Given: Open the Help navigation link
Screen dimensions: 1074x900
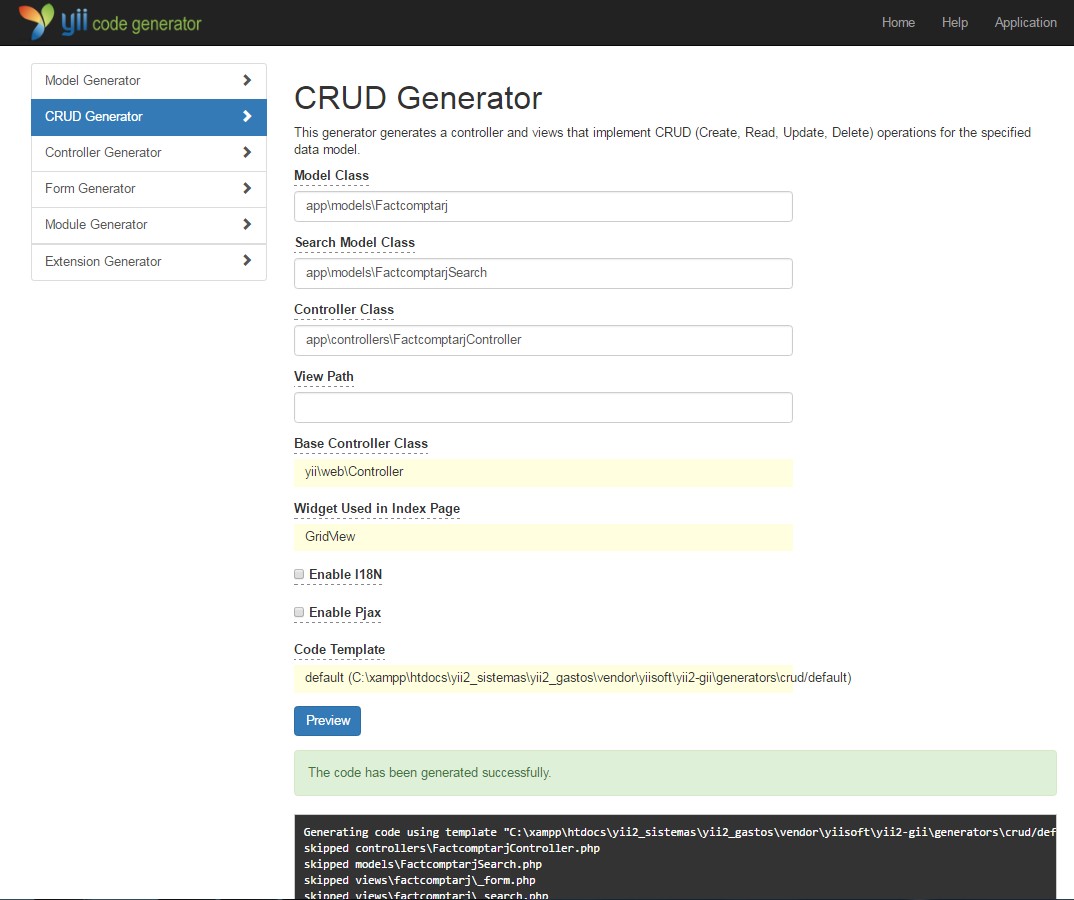Looking at the screenshot, I should click(x=955, y=22).
